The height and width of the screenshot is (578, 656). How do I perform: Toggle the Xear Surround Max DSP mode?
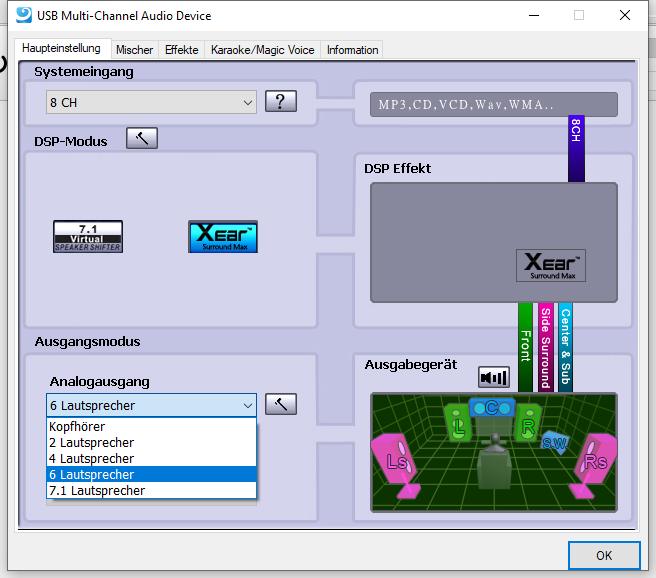223,237
